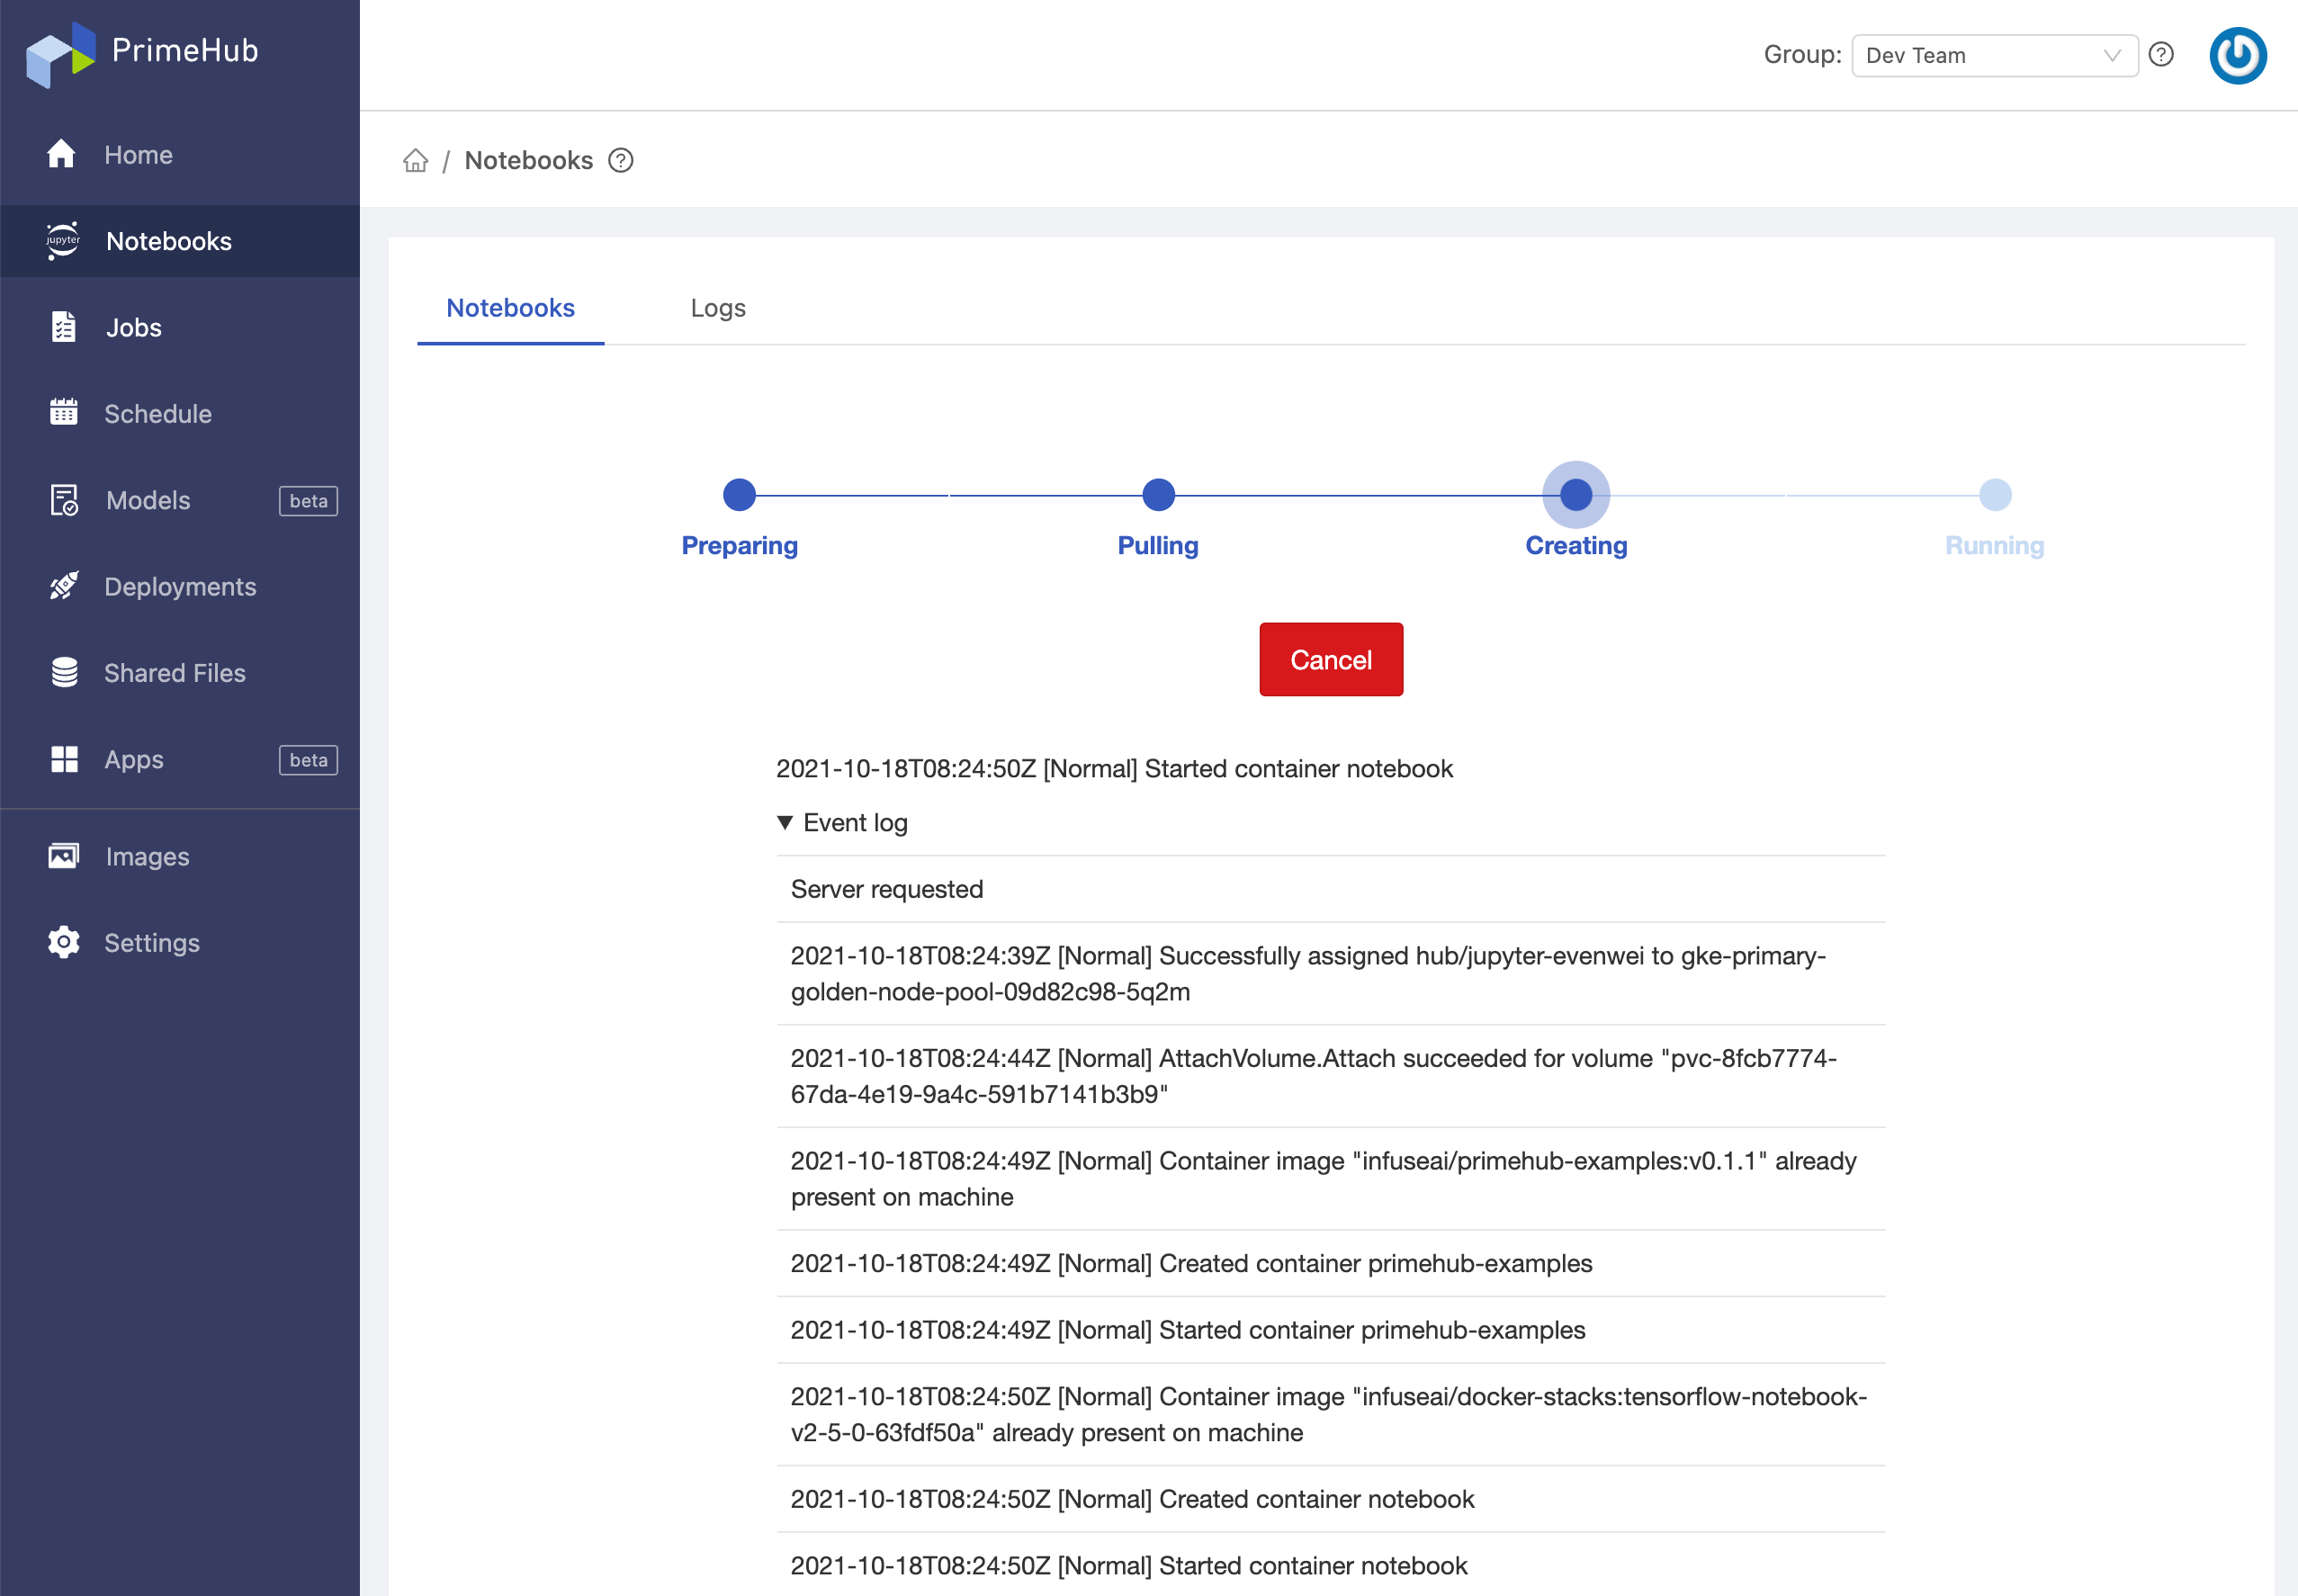The height and width of the screenshot is (1596, 2298).
Task: Click the 'Started container primehub-examples' entry
Action: (1331, 1330)
